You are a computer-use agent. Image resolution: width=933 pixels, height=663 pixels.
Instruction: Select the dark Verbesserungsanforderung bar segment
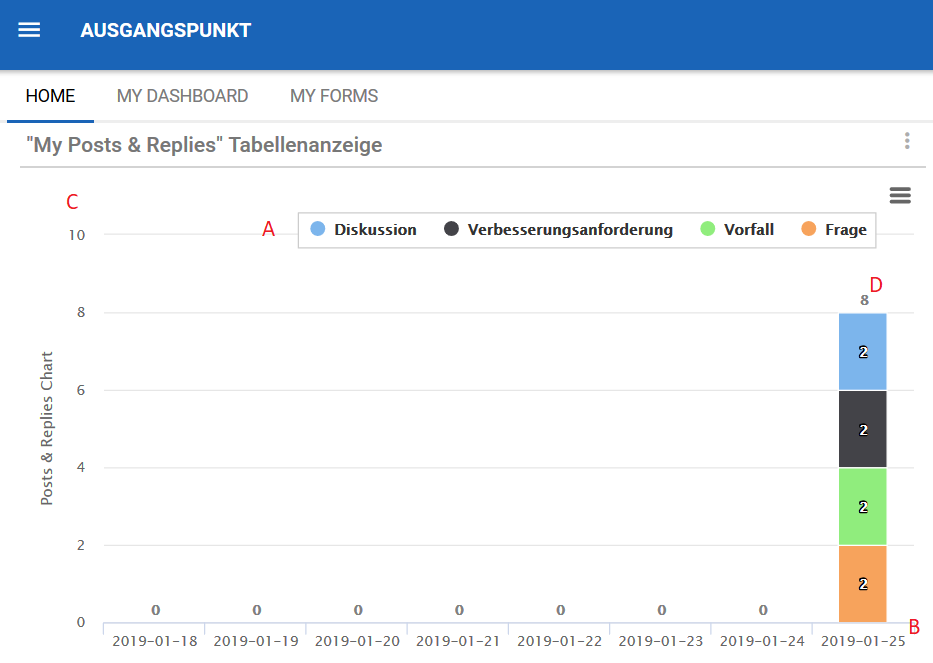tap(863, 429)
